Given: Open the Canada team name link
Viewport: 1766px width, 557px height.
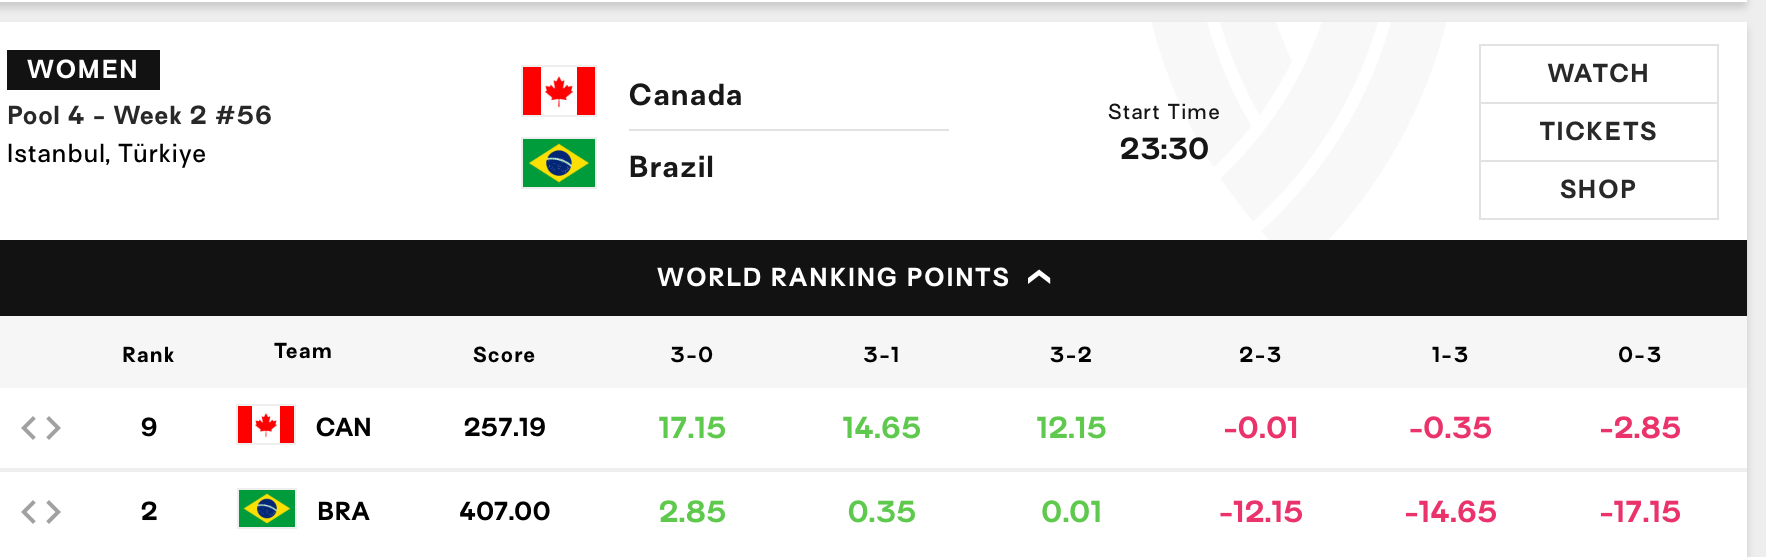Looking at the screenshot, I should (x=686, y=95).
